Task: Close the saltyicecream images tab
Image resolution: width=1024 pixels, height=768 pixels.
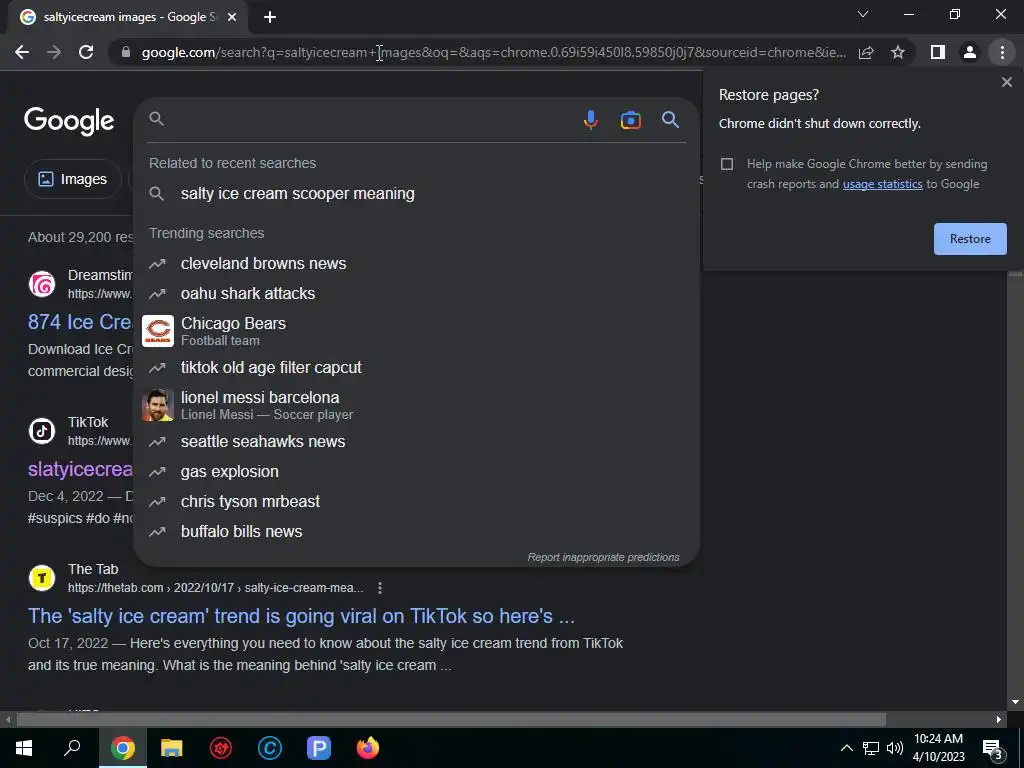Action: [232, 17]
